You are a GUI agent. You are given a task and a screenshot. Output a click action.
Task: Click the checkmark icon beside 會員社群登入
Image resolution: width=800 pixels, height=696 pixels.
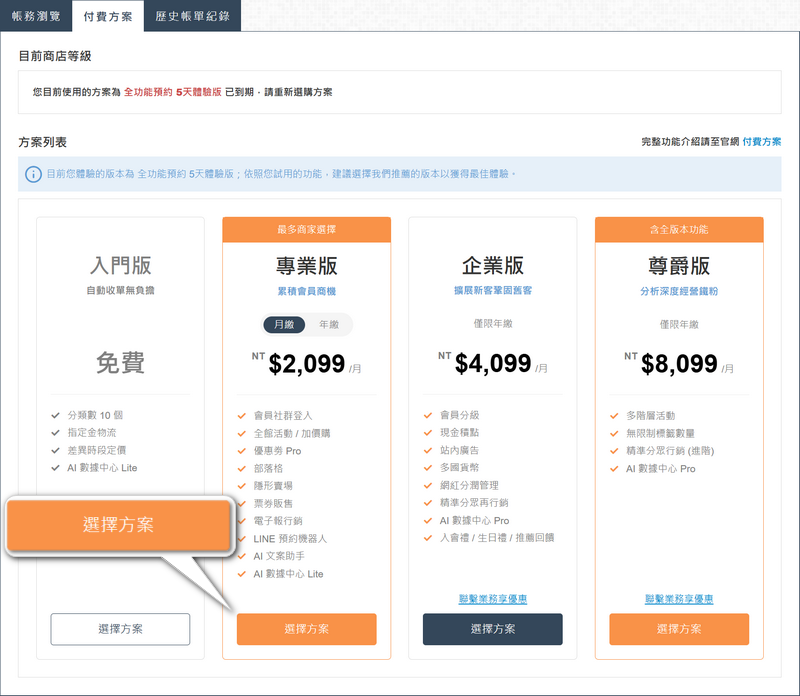242,415
